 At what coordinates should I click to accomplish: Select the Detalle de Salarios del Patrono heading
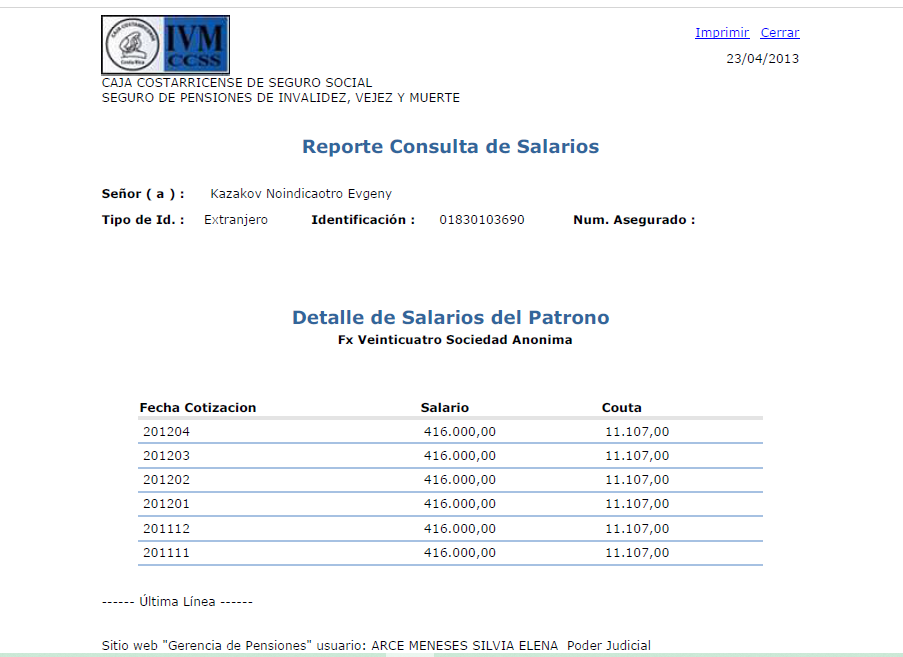(450, 318)
